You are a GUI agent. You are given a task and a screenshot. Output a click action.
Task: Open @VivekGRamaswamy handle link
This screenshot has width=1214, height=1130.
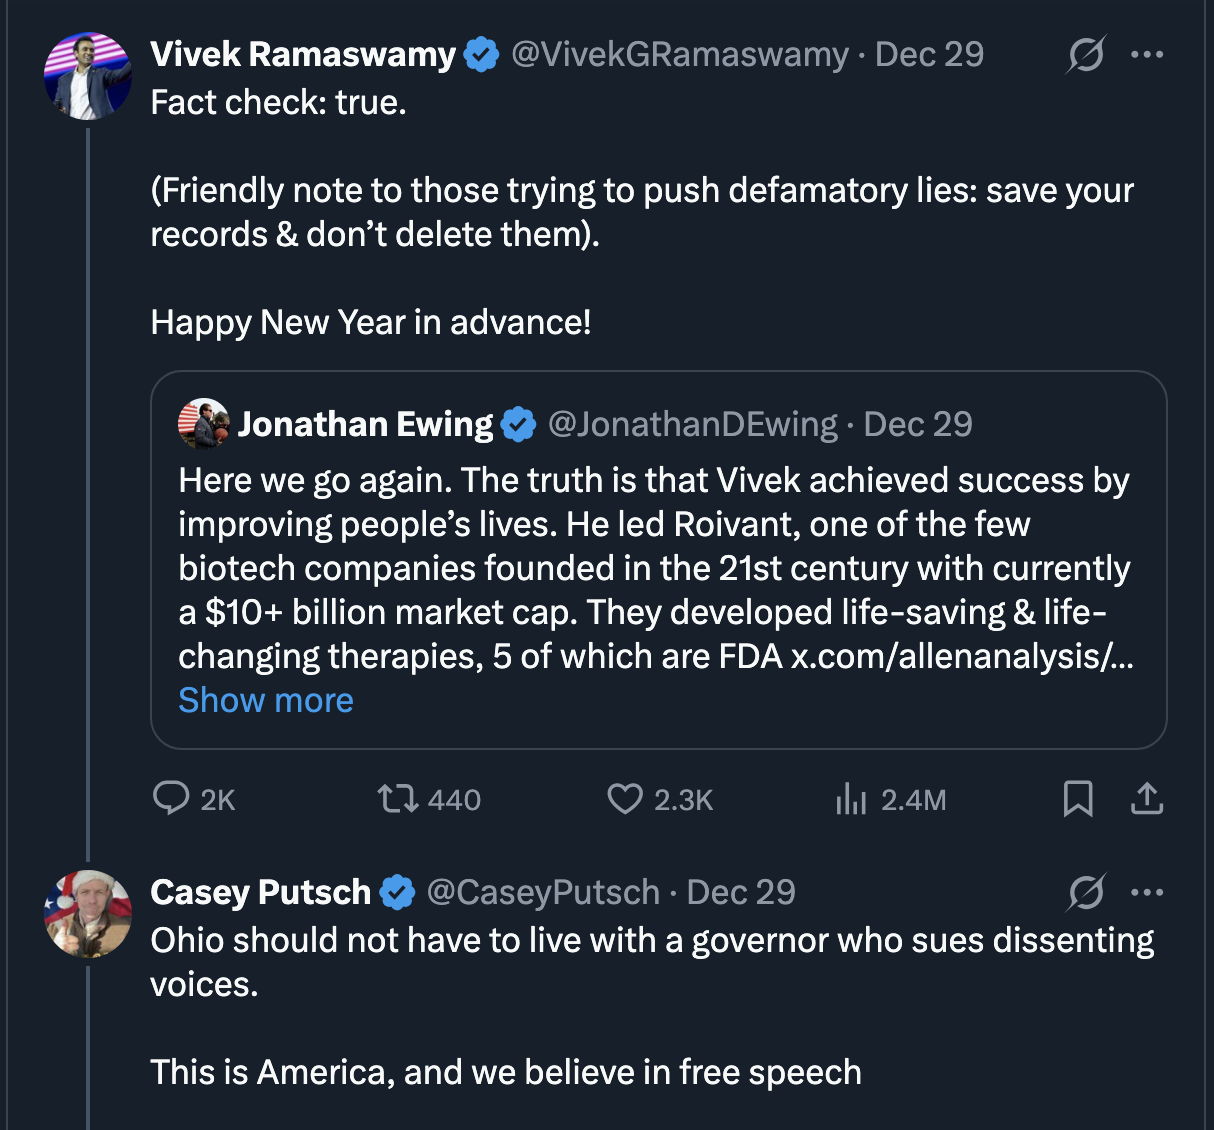tap(679, 54)
